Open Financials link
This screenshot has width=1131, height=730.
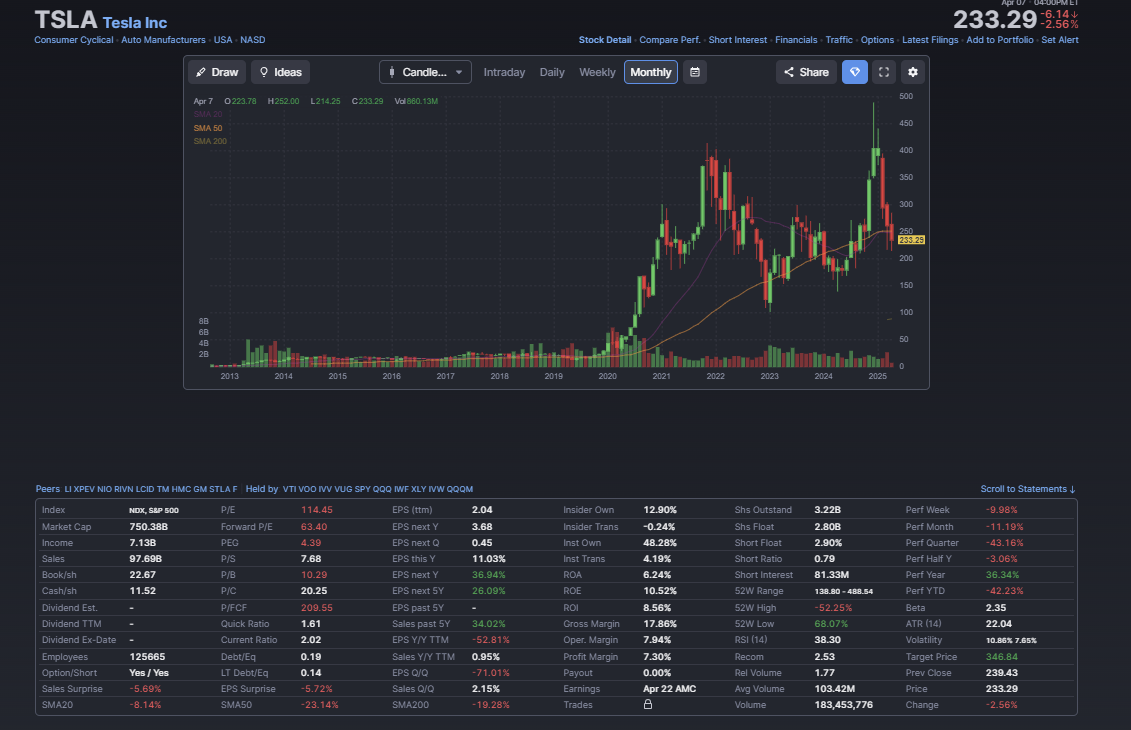tap(796, 40)
